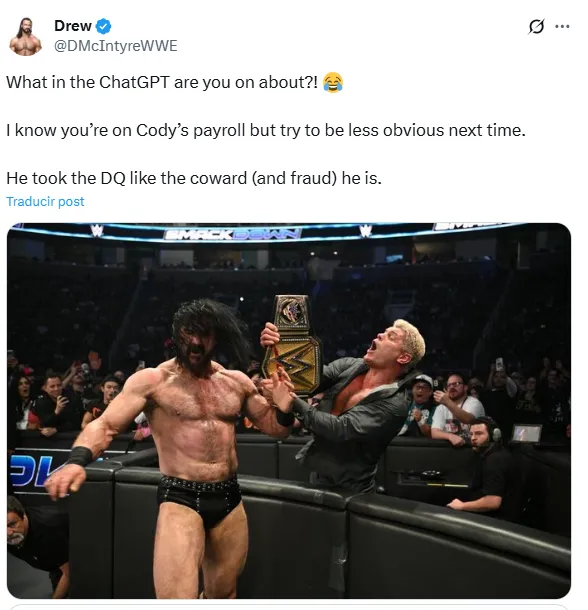Click the Grok slashed-circle icon
The height and width of the screenshot is (610, 588).
536,26
